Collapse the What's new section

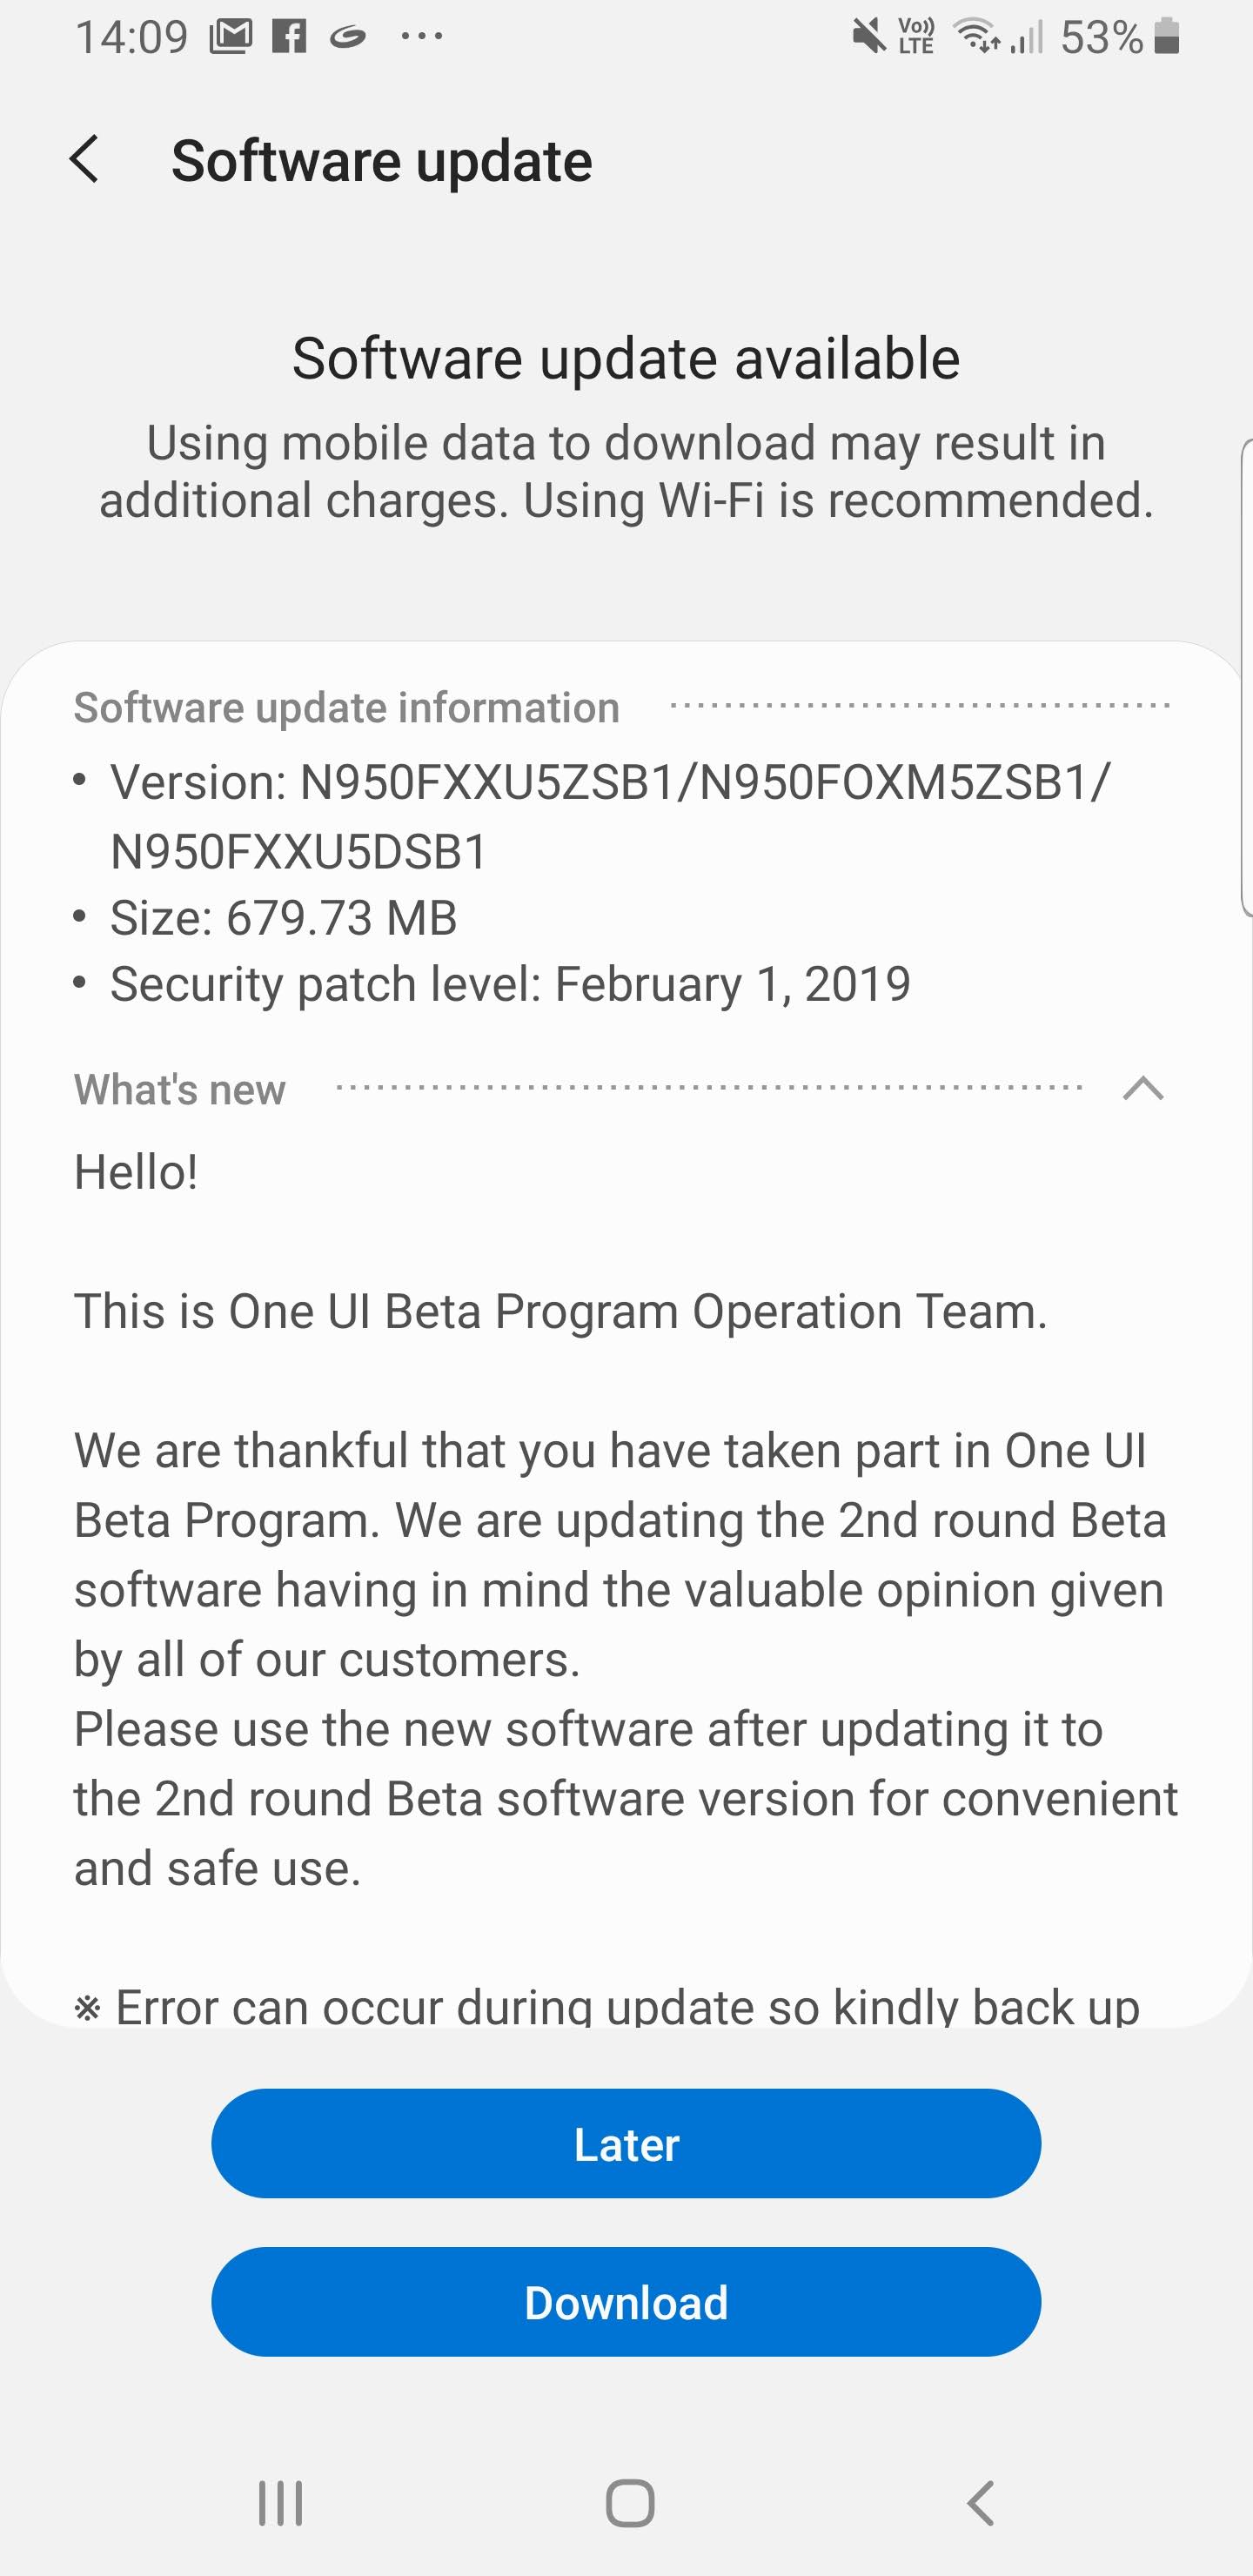click(x=1142, y=1088)
